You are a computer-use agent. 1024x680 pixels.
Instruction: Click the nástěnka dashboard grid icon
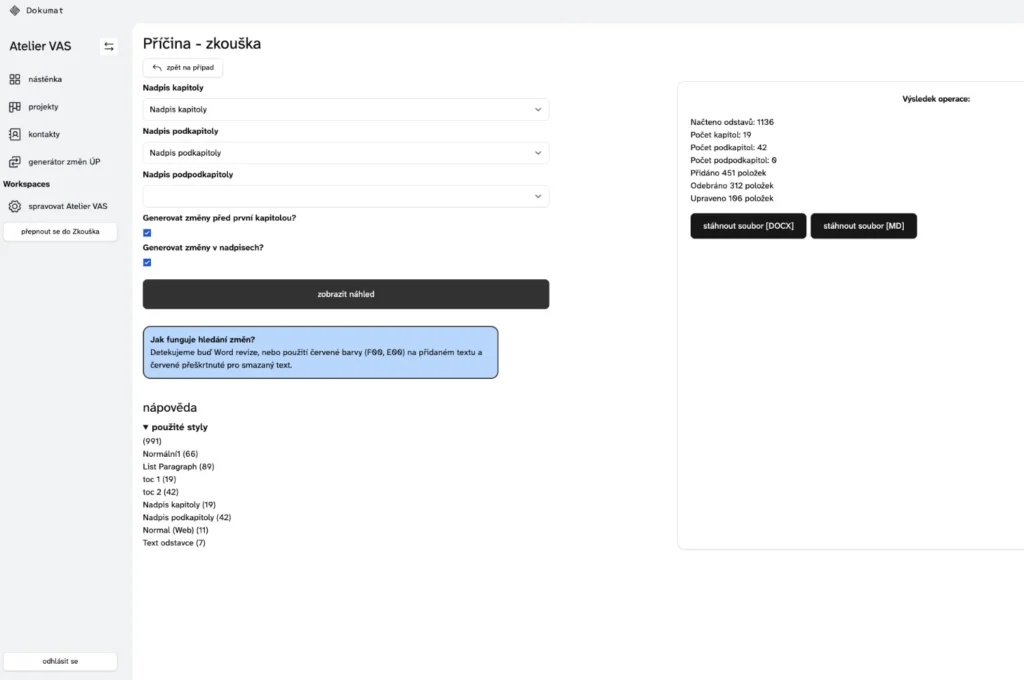pyautogui.click(x=15, y=79)
